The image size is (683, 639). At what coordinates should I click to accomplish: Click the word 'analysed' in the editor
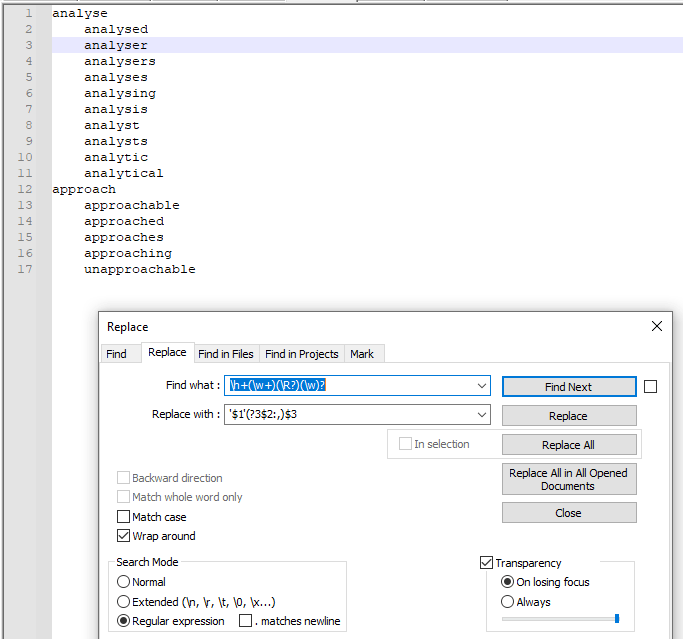[116, 30]
